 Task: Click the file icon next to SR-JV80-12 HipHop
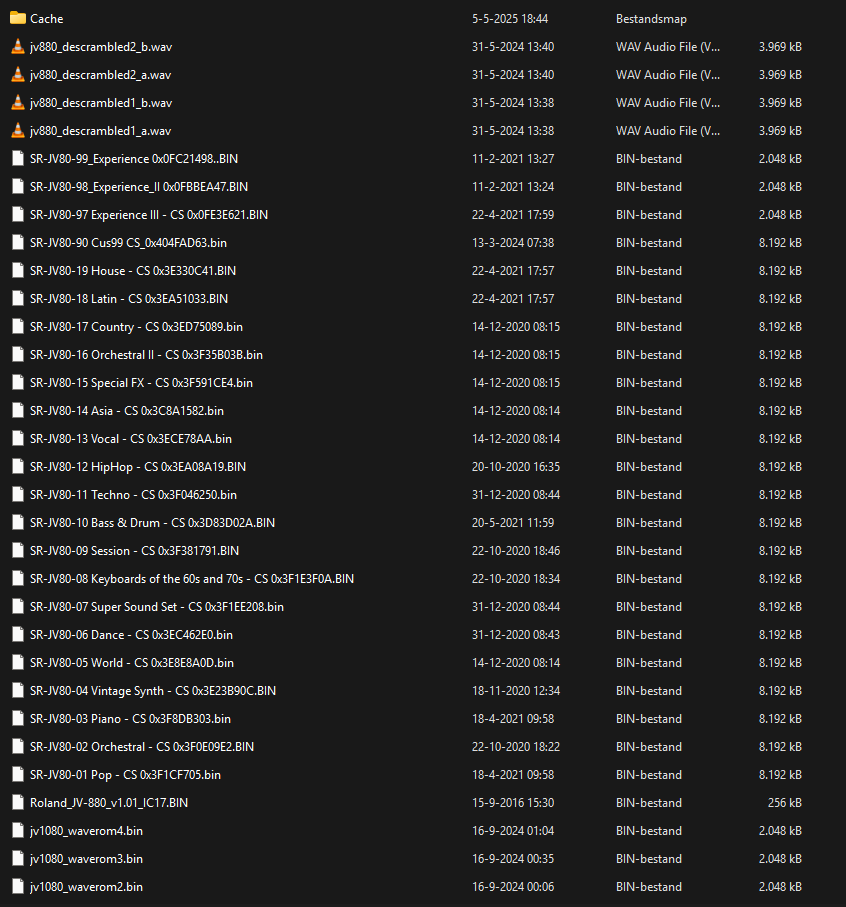[x=18, y=467]
